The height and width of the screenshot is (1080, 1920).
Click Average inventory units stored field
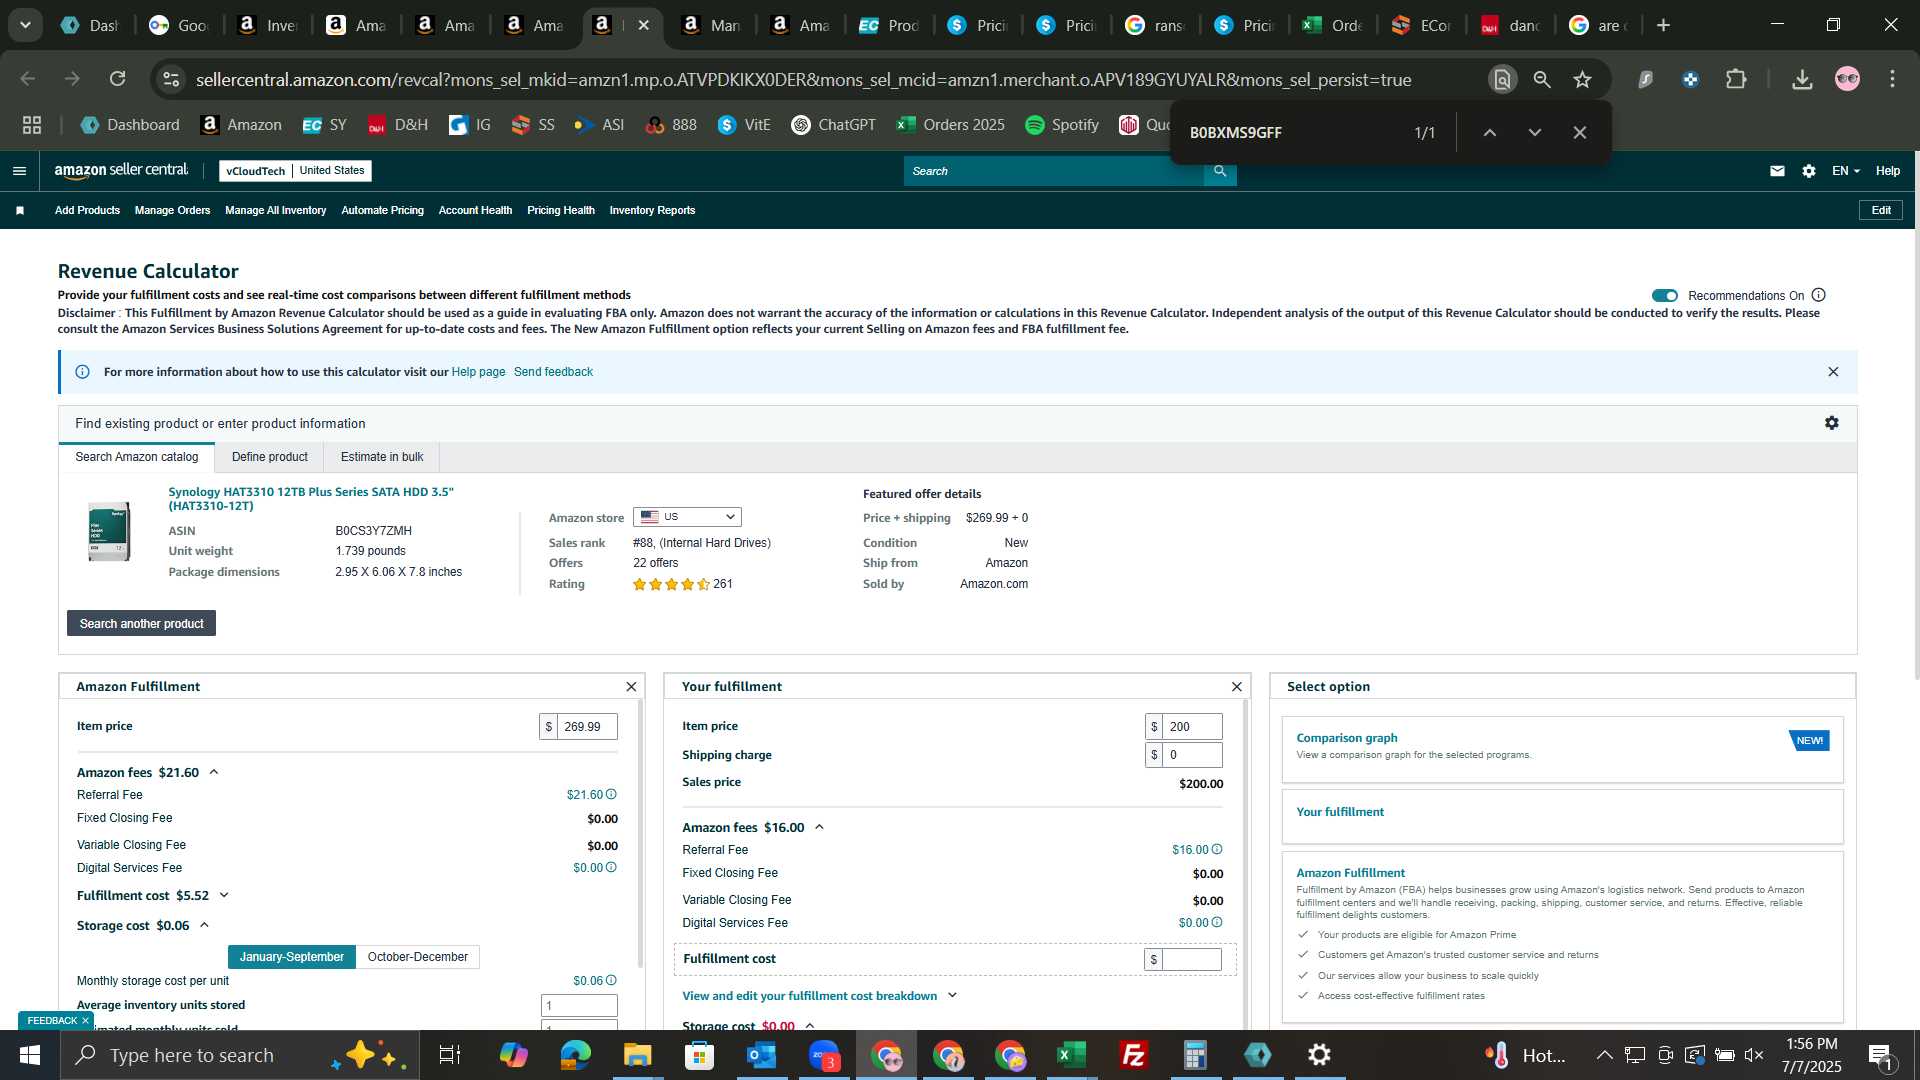[x=579, y=1006]
